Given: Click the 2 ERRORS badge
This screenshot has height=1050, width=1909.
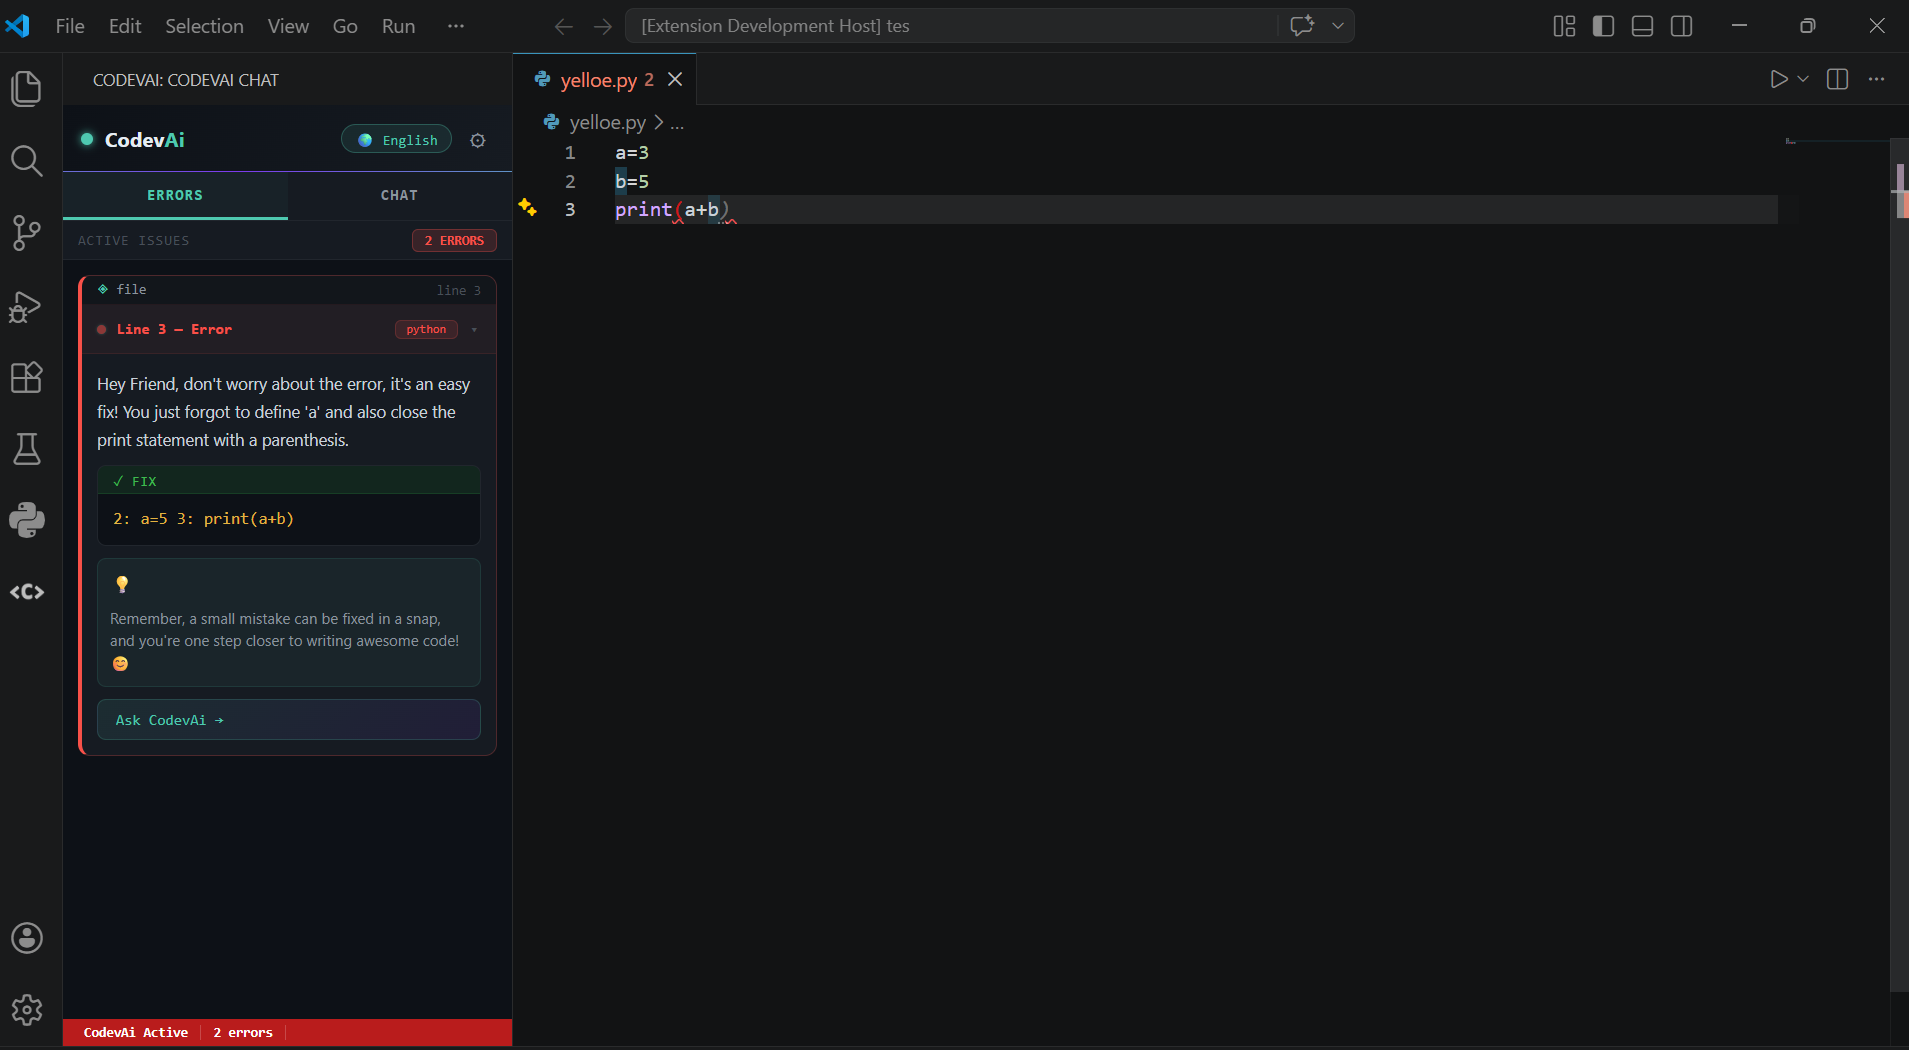Looking at the screenshot, I should coord(454,241).
